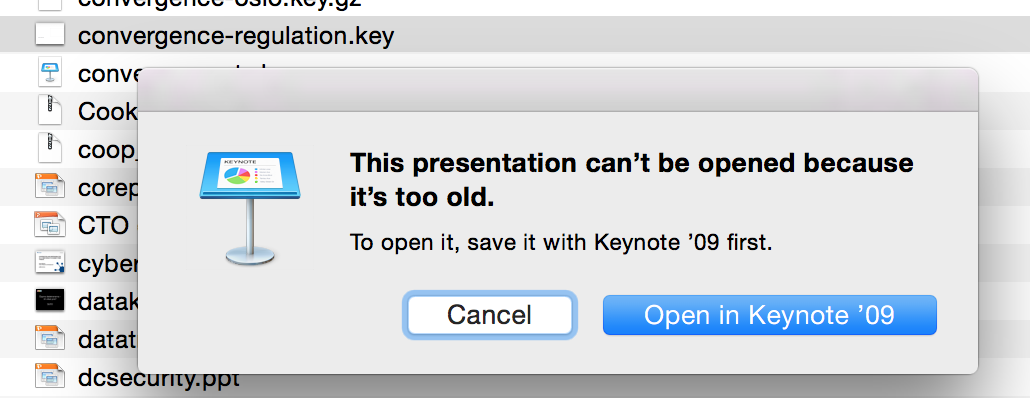The width and height of the screenshot is (1030, 398).
Task: Select the blue Keynote file icon below convergence-regulation.key
Action: point(50,73)
